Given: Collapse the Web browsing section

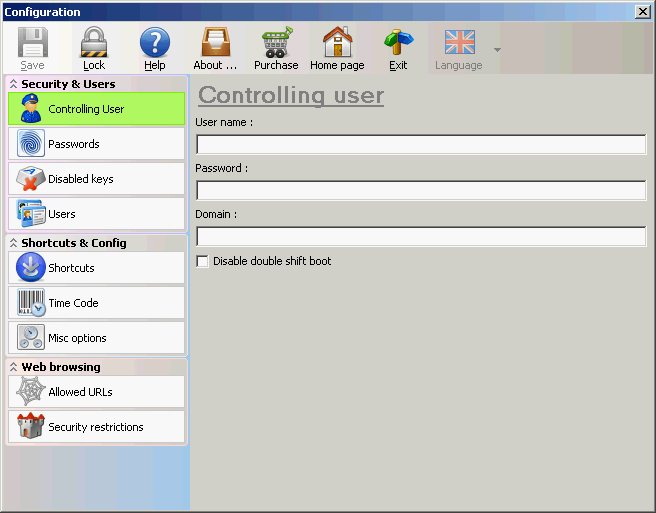Looking at the screenshot, I should pyautogui.click(x=13, y=367).
